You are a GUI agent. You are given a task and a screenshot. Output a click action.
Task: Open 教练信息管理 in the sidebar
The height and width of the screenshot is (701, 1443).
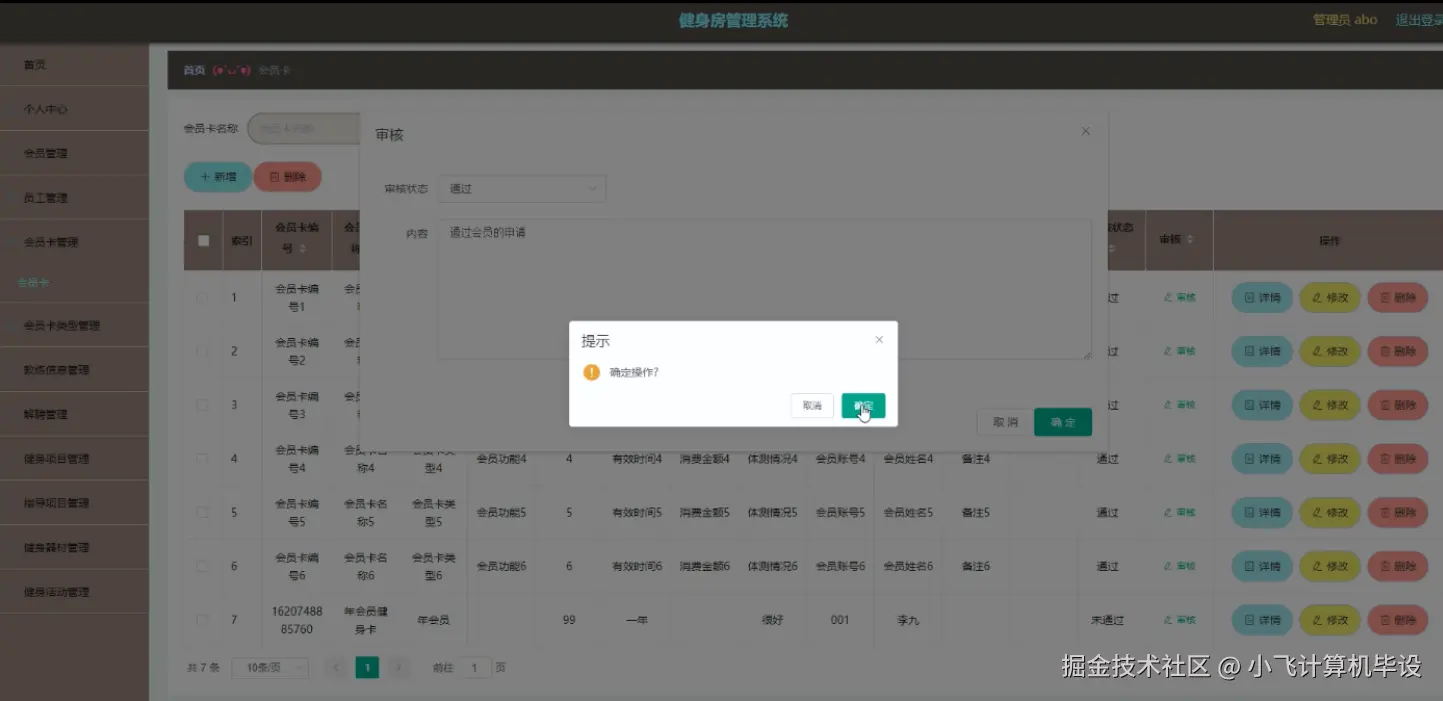[74, 370]
